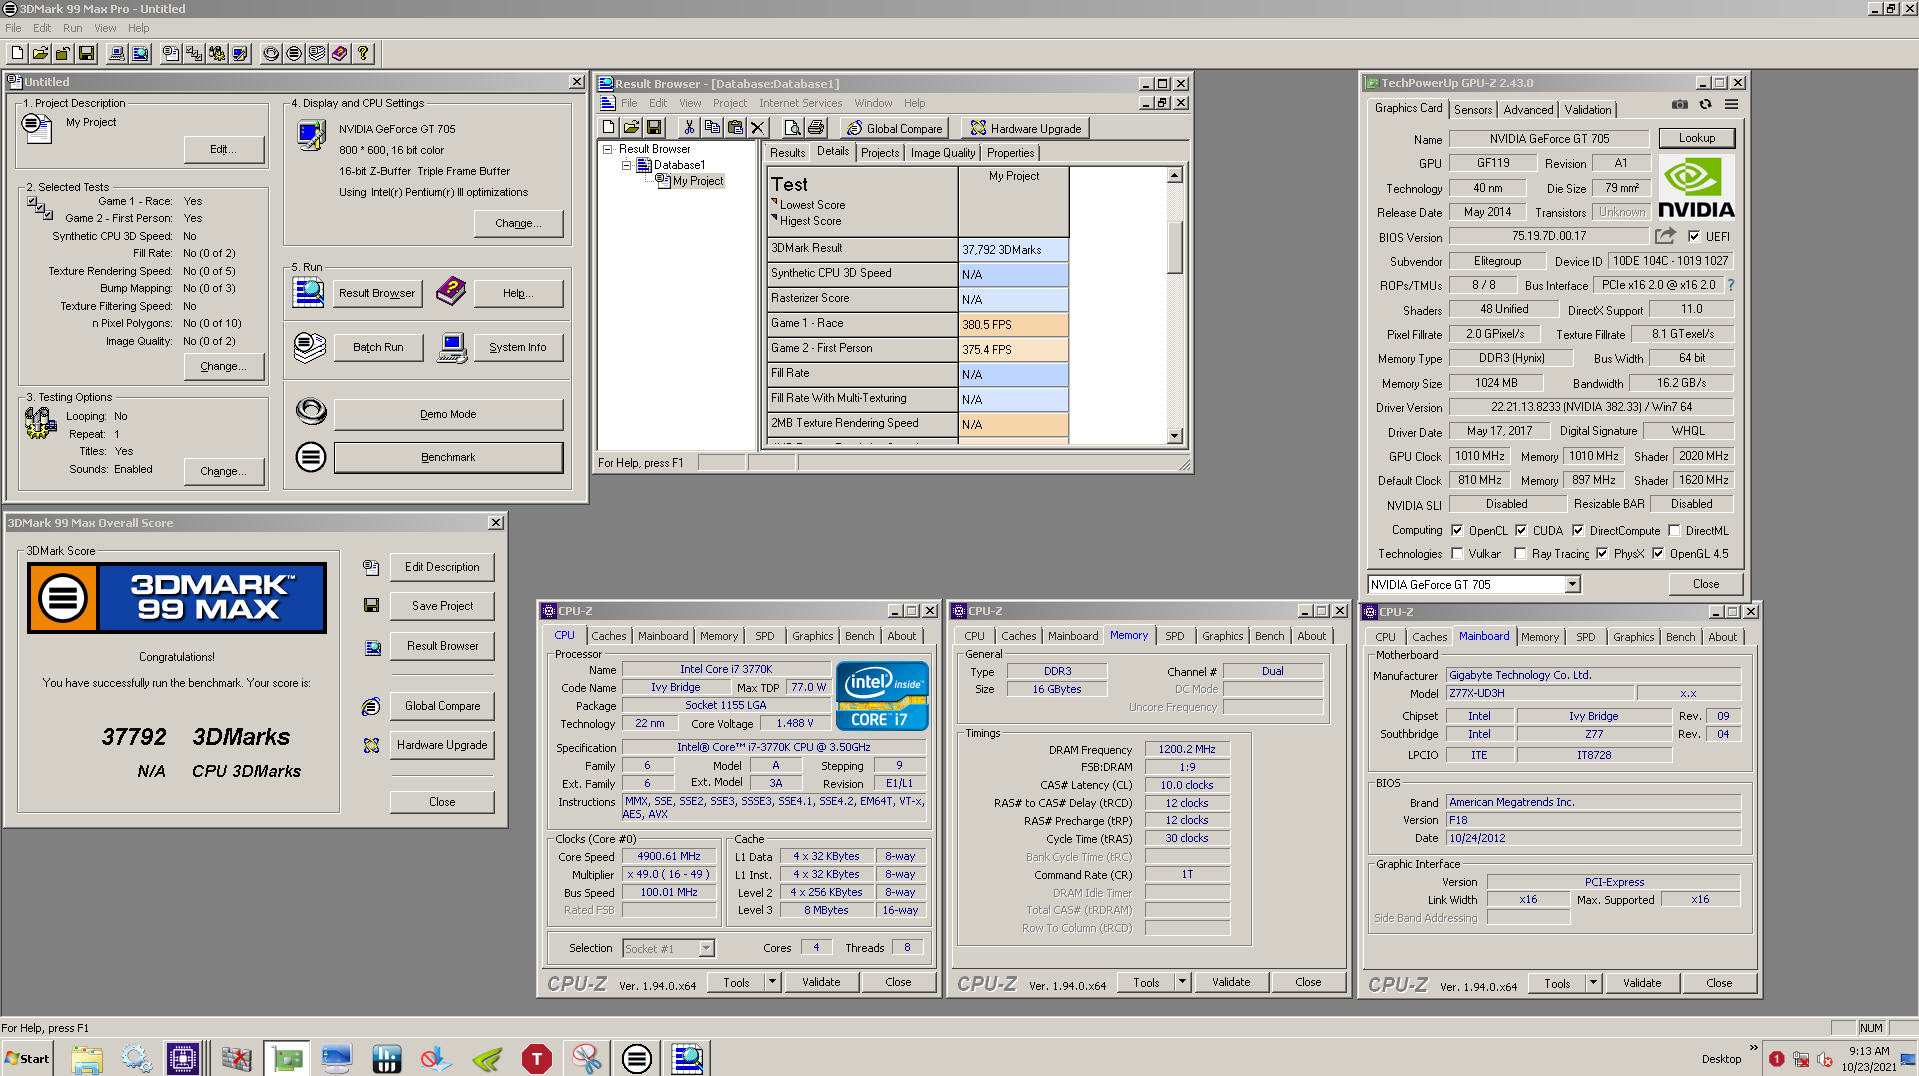
Task: Click the Hardware Upgrade button in Result Browser toolbar
Action: [1025, 128]
